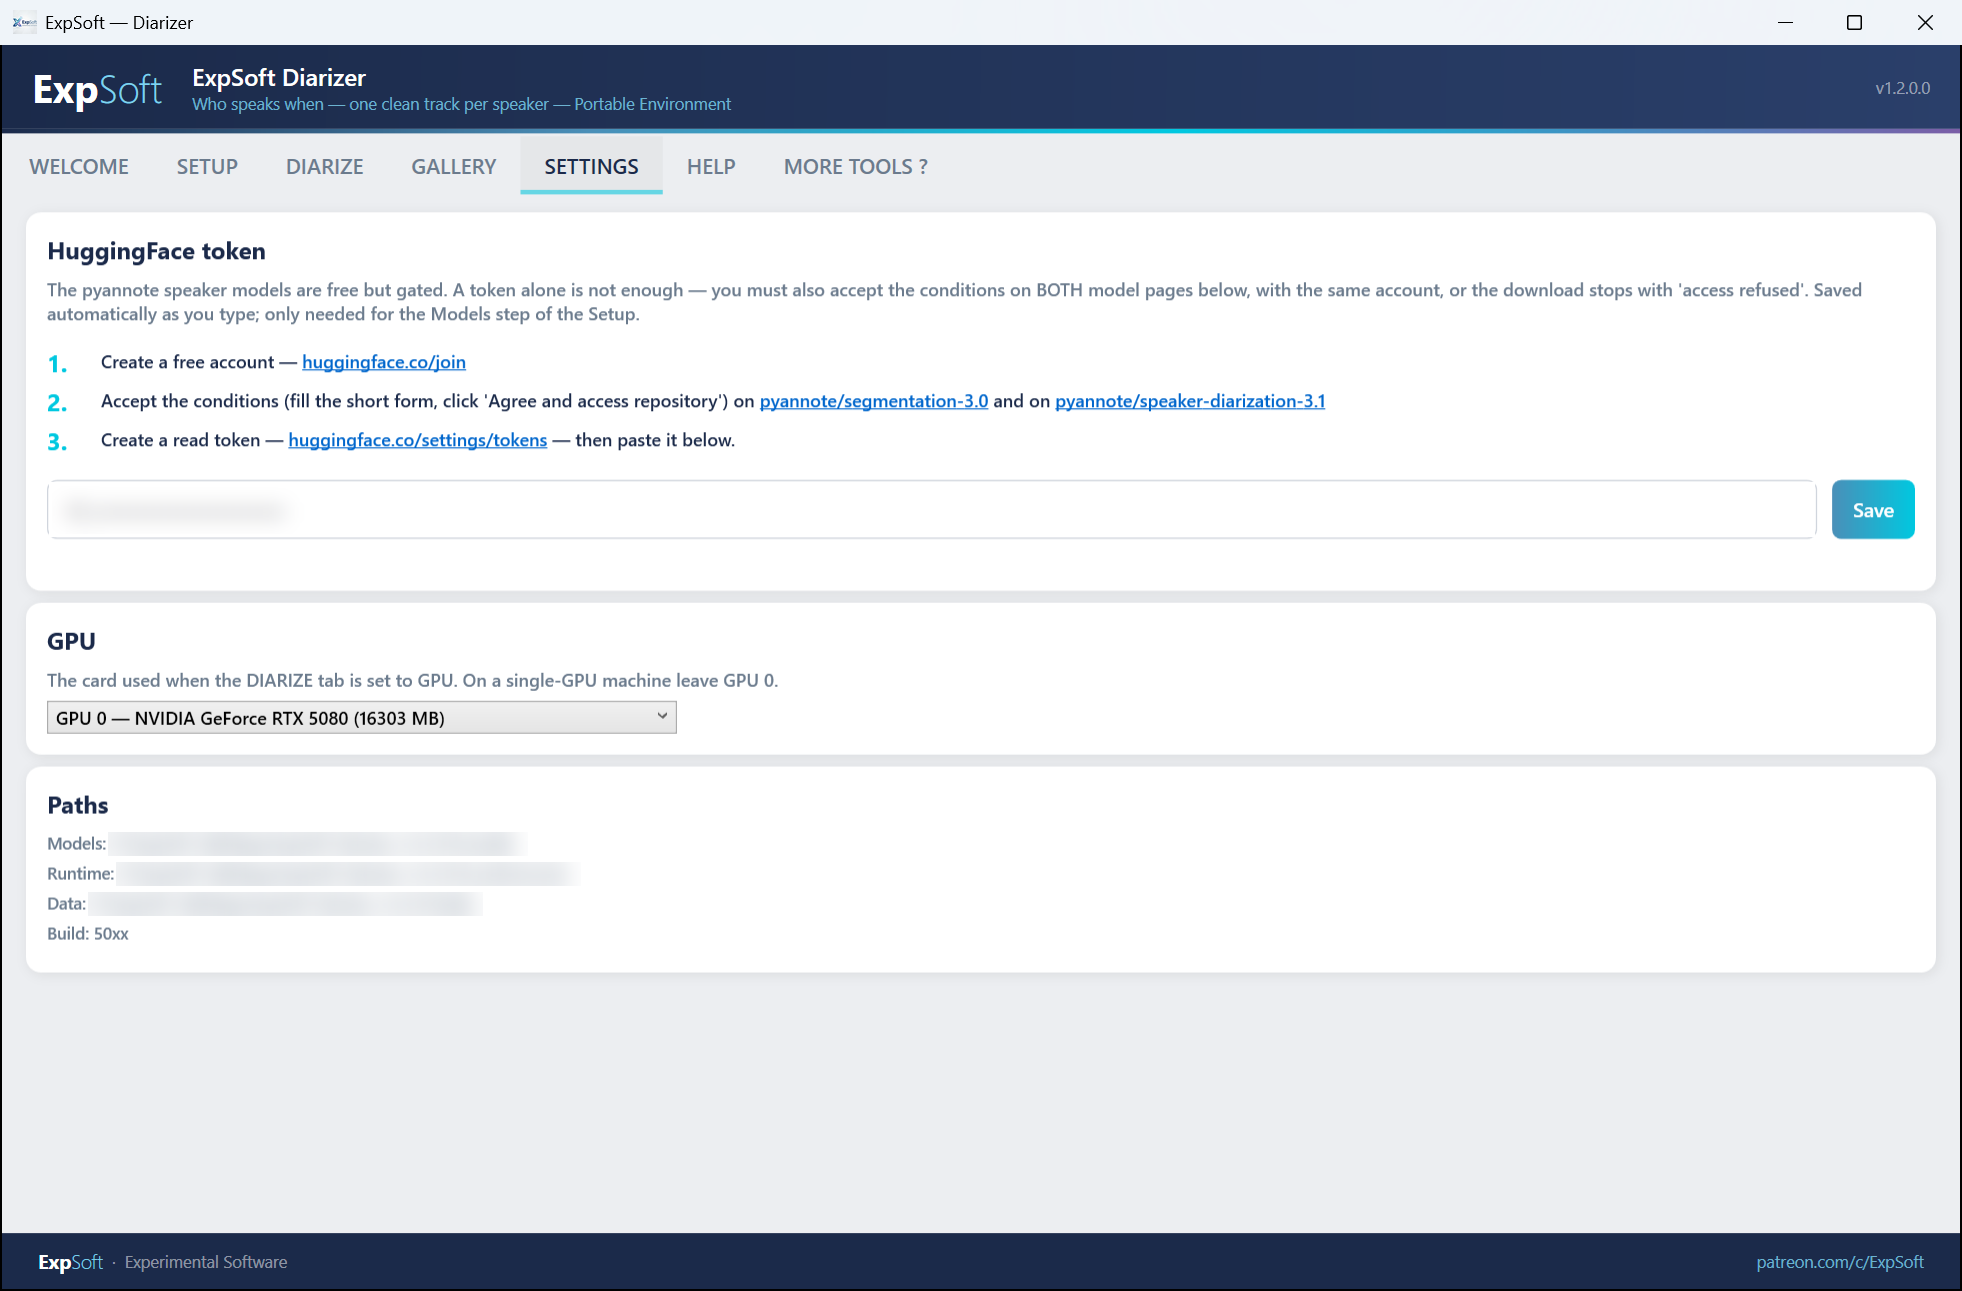This screenshot has width=1962, height=1291.
Task: Click the 'Build: 50xx' text
Action: (x=88, y=933)
